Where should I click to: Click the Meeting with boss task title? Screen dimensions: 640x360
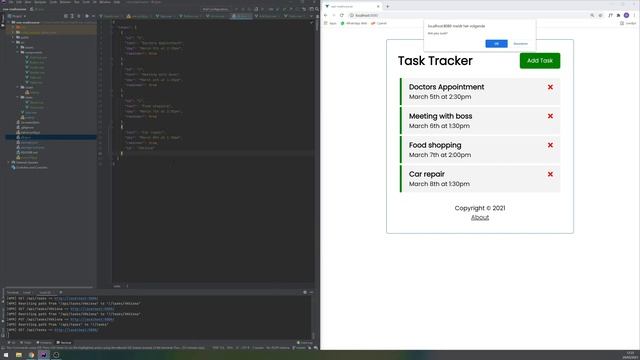pyautogui.click(x=440, y=116)
